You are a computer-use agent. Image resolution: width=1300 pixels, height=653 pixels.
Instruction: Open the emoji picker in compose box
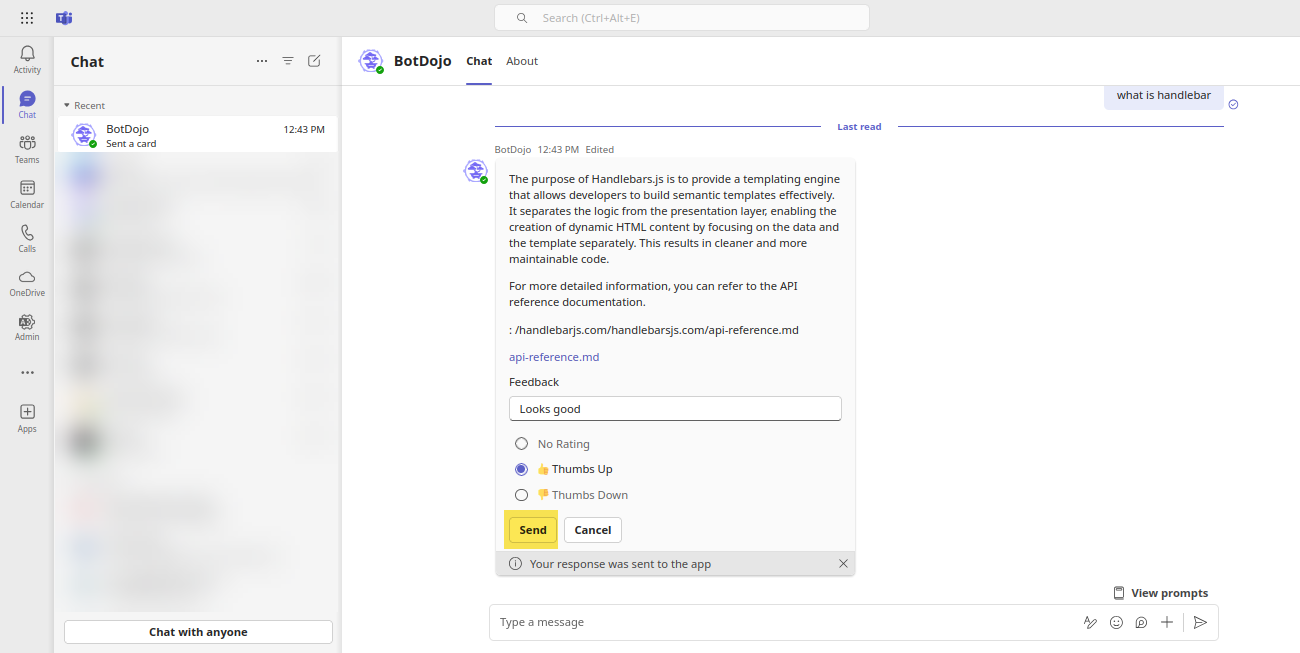pos(1116,622)
